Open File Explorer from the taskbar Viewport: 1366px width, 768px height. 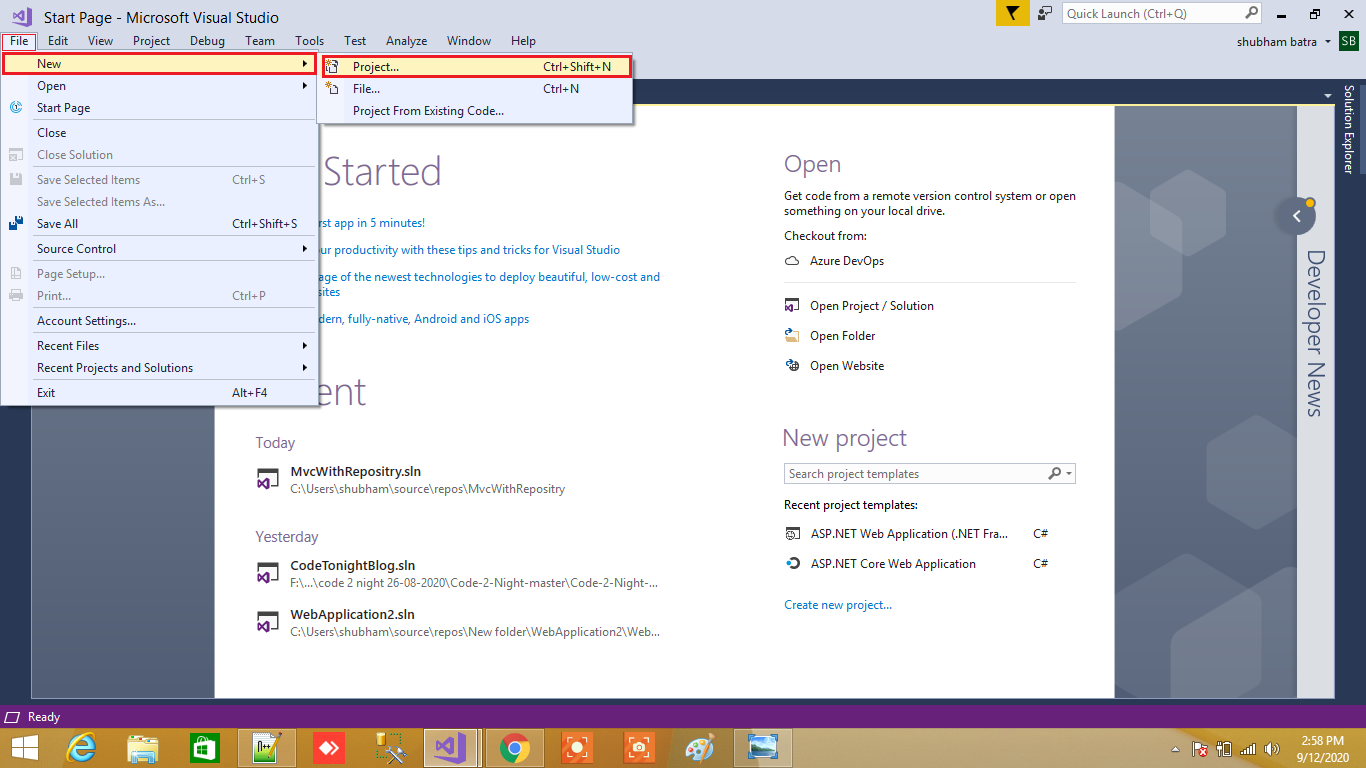click(x=143, y=747)
